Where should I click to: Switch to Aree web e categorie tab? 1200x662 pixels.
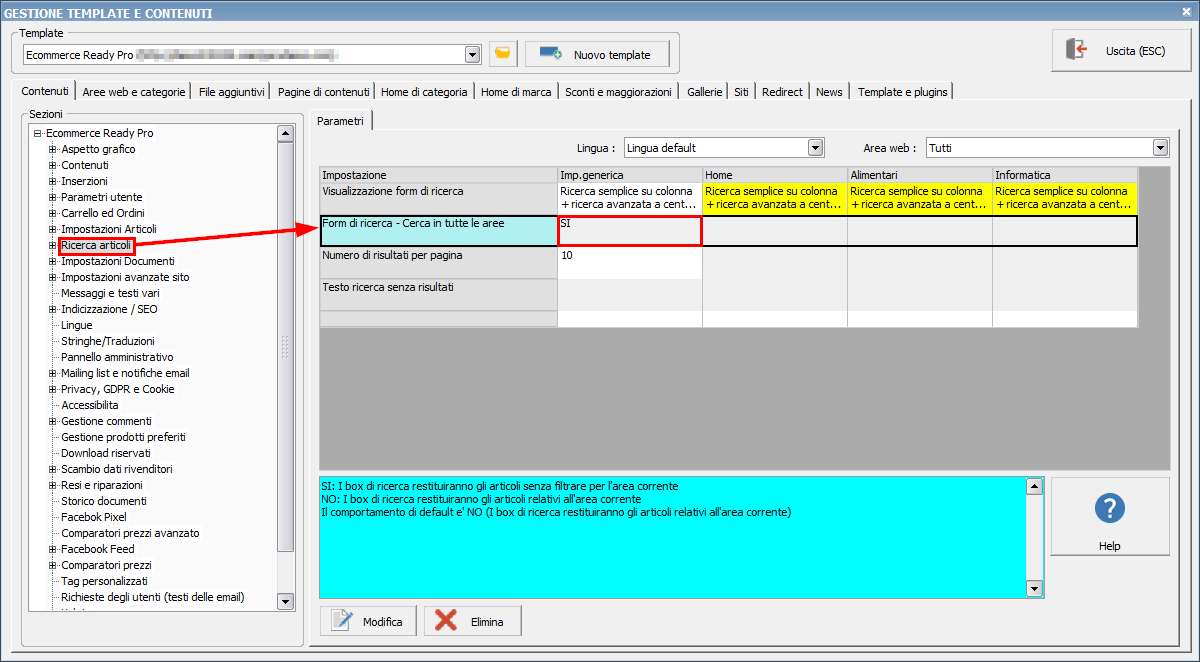[x=134, y=92]
